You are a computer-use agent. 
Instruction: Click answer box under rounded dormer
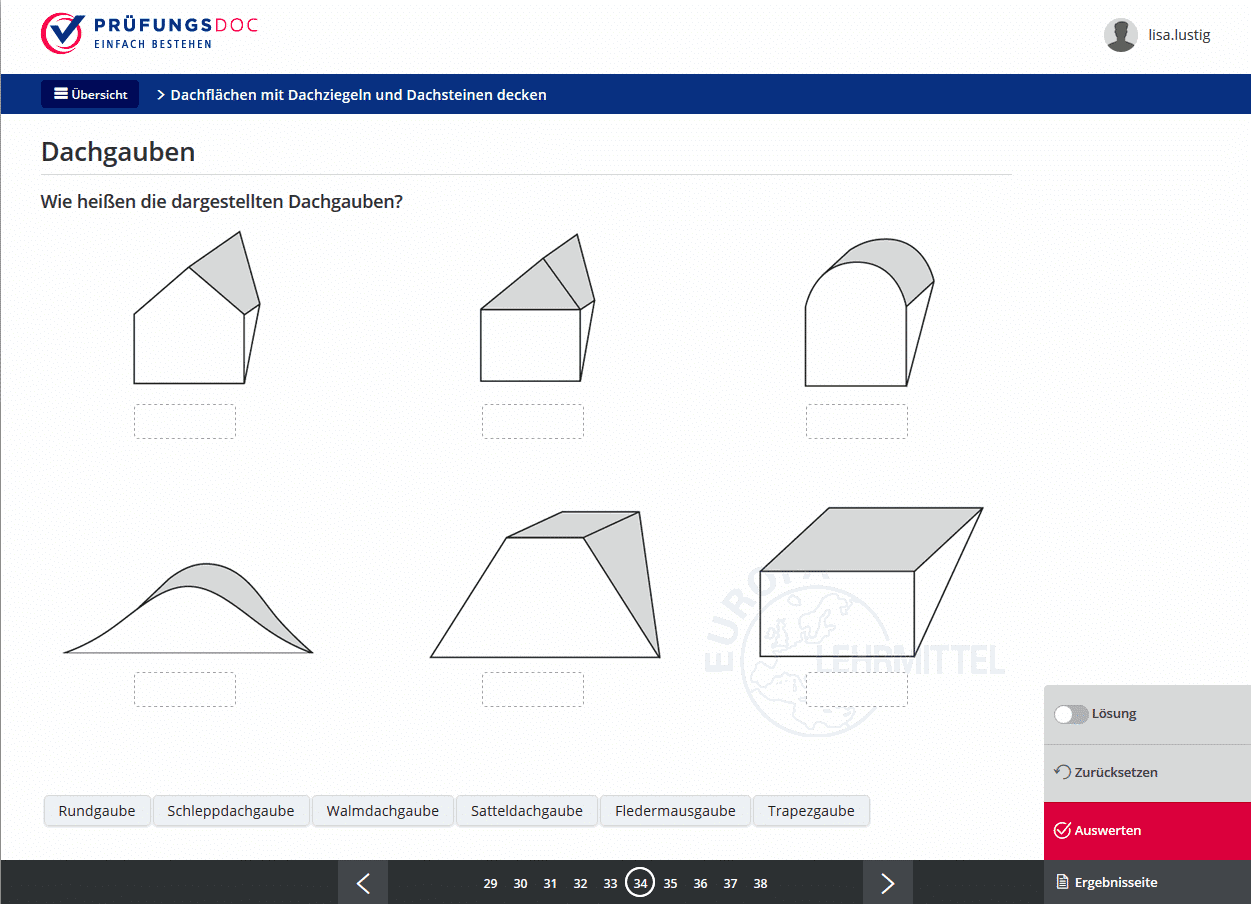click(x=857, y=421)
